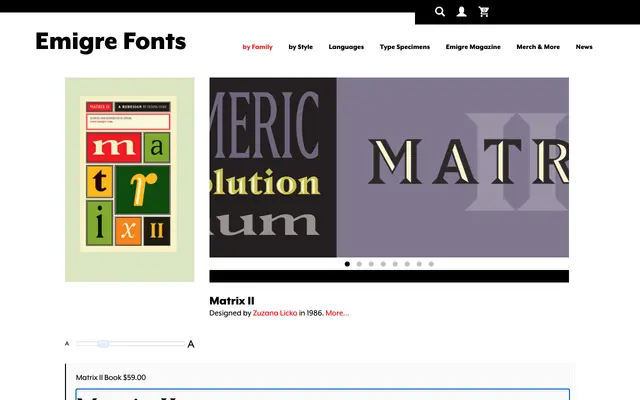Select the seventh carousel dot
This screenshot has width=640, height=400.
[x=419, y=264]
